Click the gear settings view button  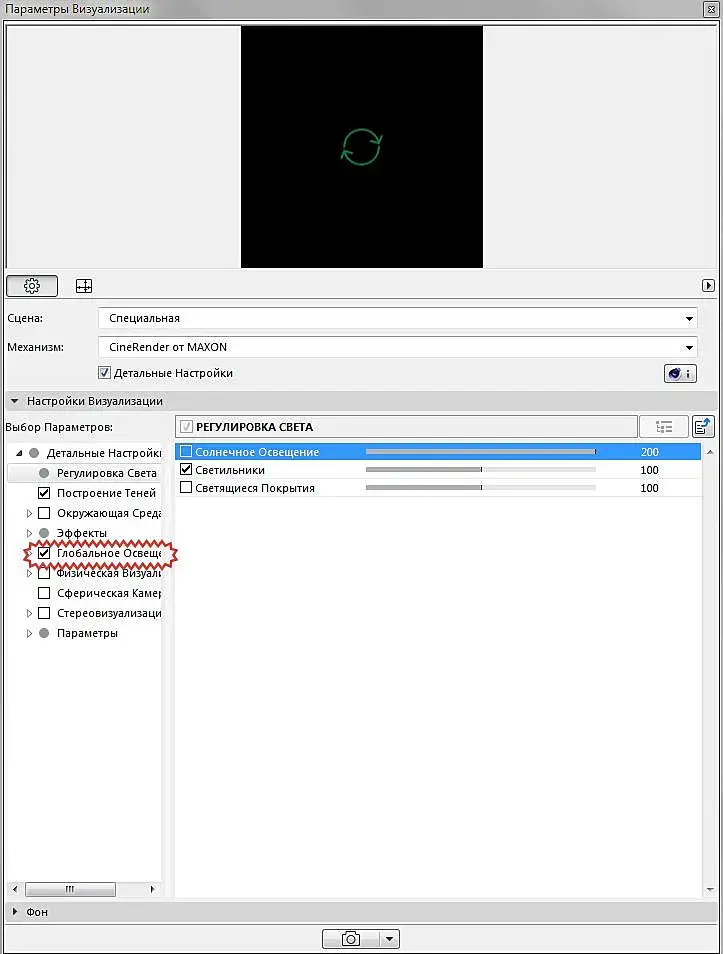[32, 286]
